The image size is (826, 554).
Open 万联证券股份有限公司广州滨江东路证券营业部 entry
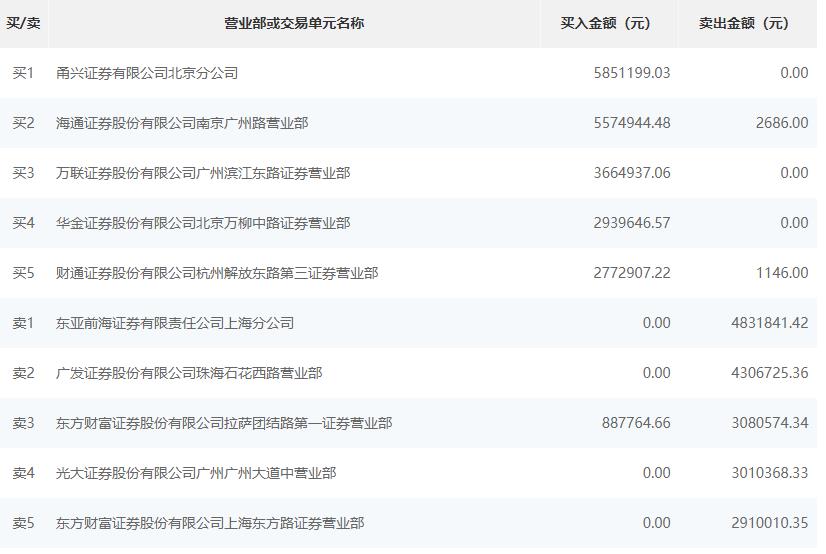click(x=203, y=173)
